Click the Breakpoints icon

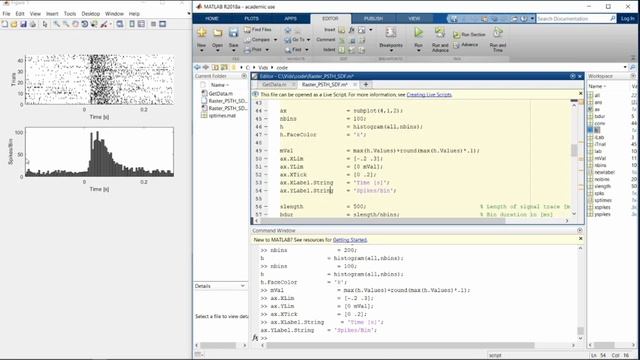(x=391, y=33)
